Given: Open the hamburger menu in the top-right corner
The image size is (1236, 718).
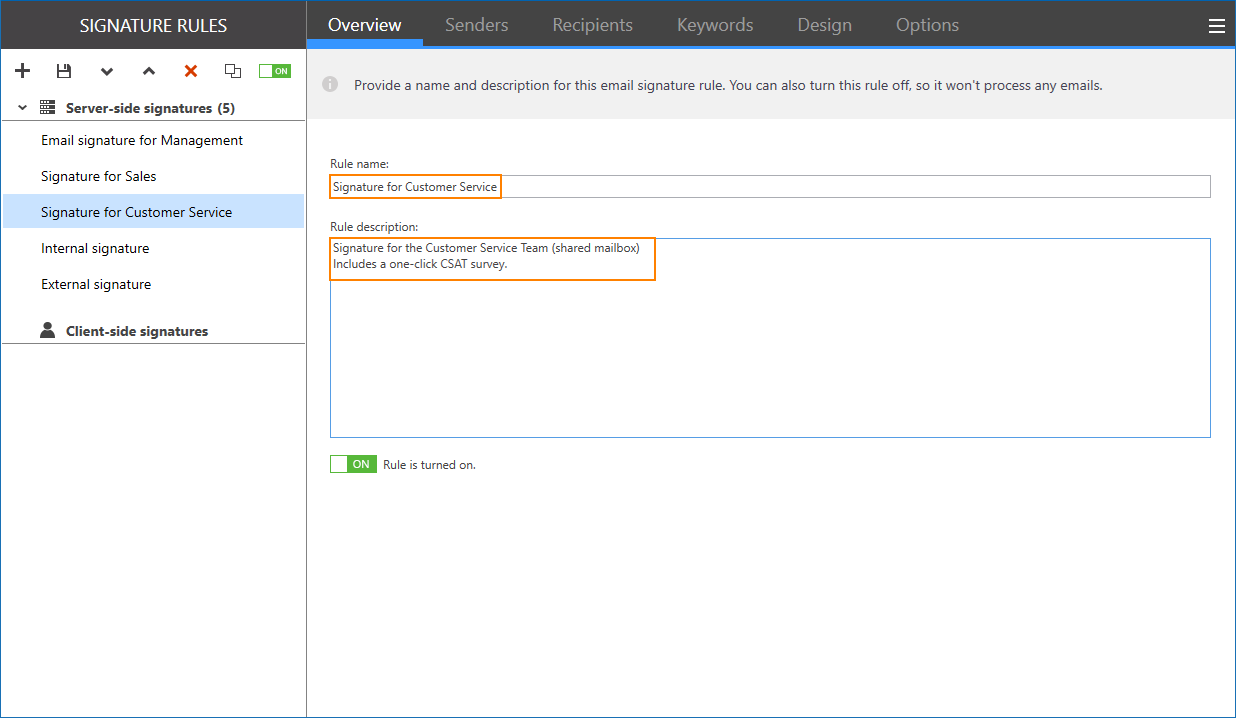Looking at the screenshot, I should tap(1216, 25).
